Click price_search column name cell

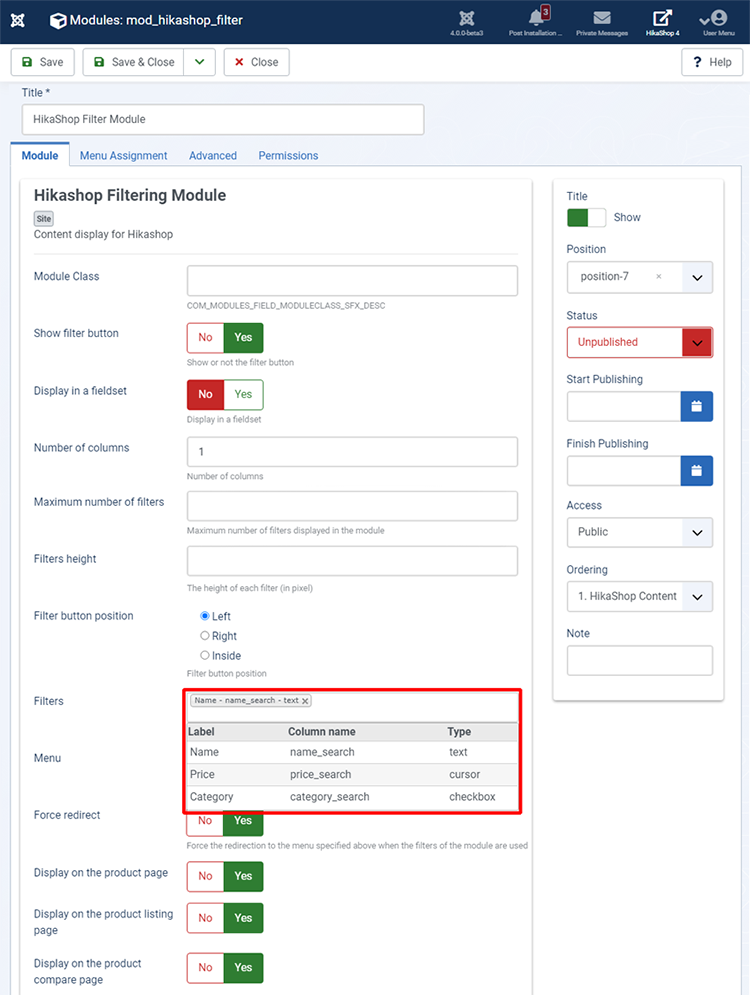(320, 774)
